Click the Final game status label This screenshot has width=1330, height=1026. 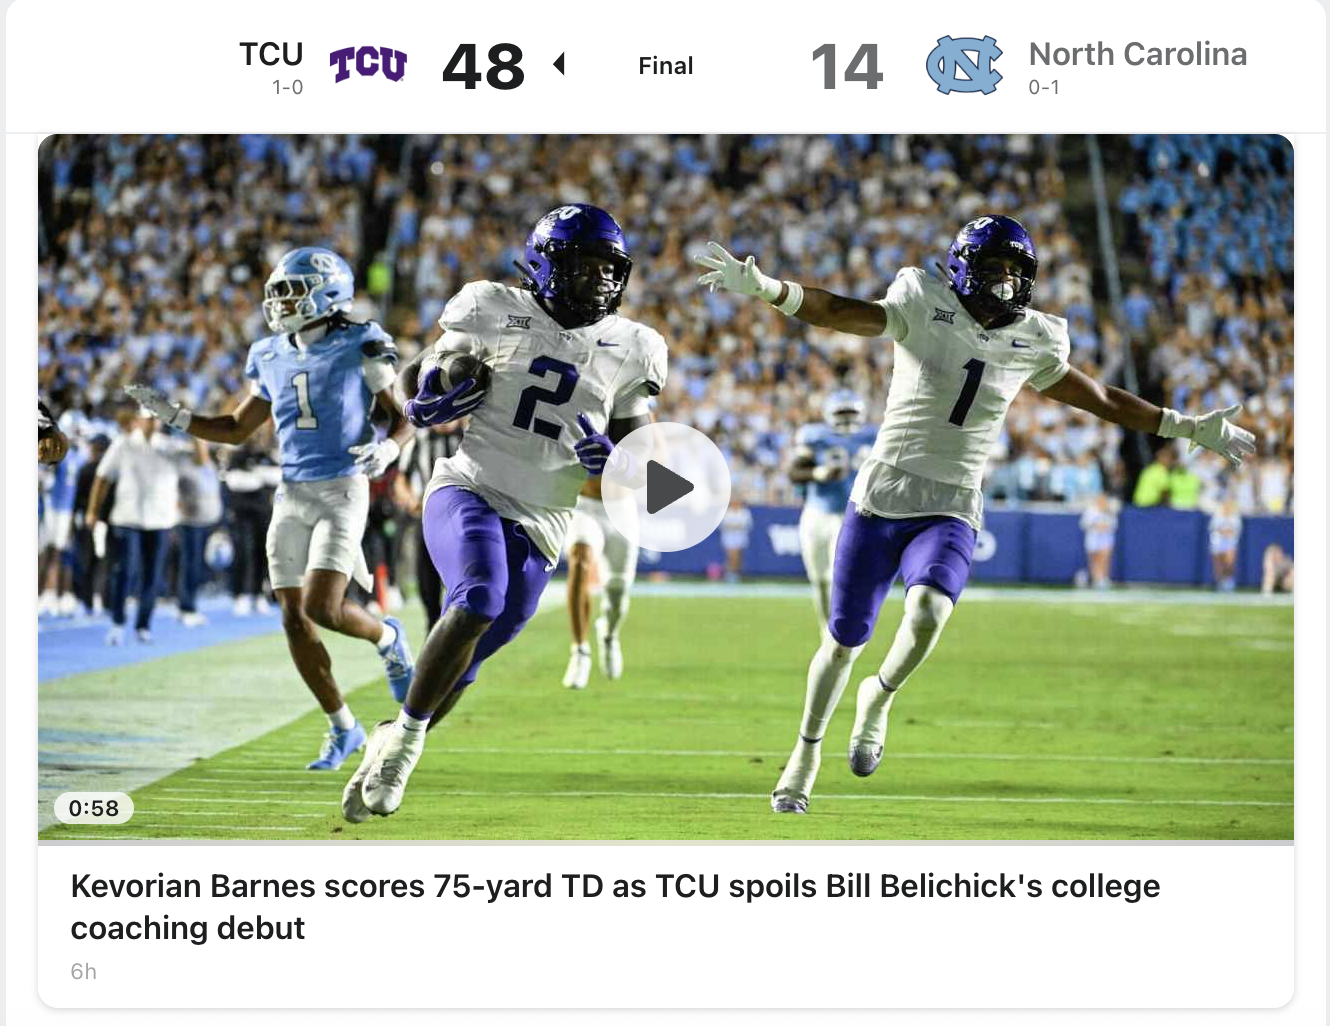[666, 66]
